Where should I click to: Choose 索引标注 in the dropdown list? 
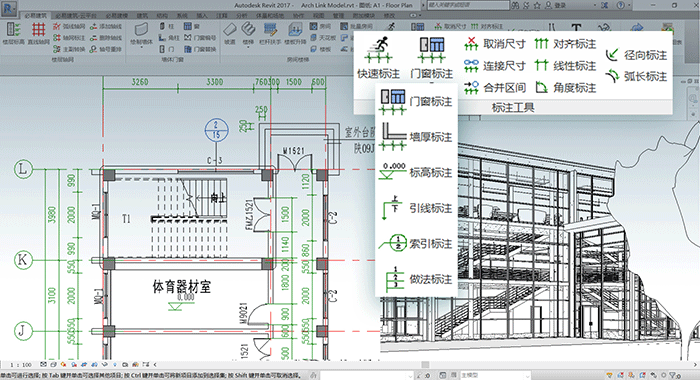pyautogui.click(x=417, y=243)
